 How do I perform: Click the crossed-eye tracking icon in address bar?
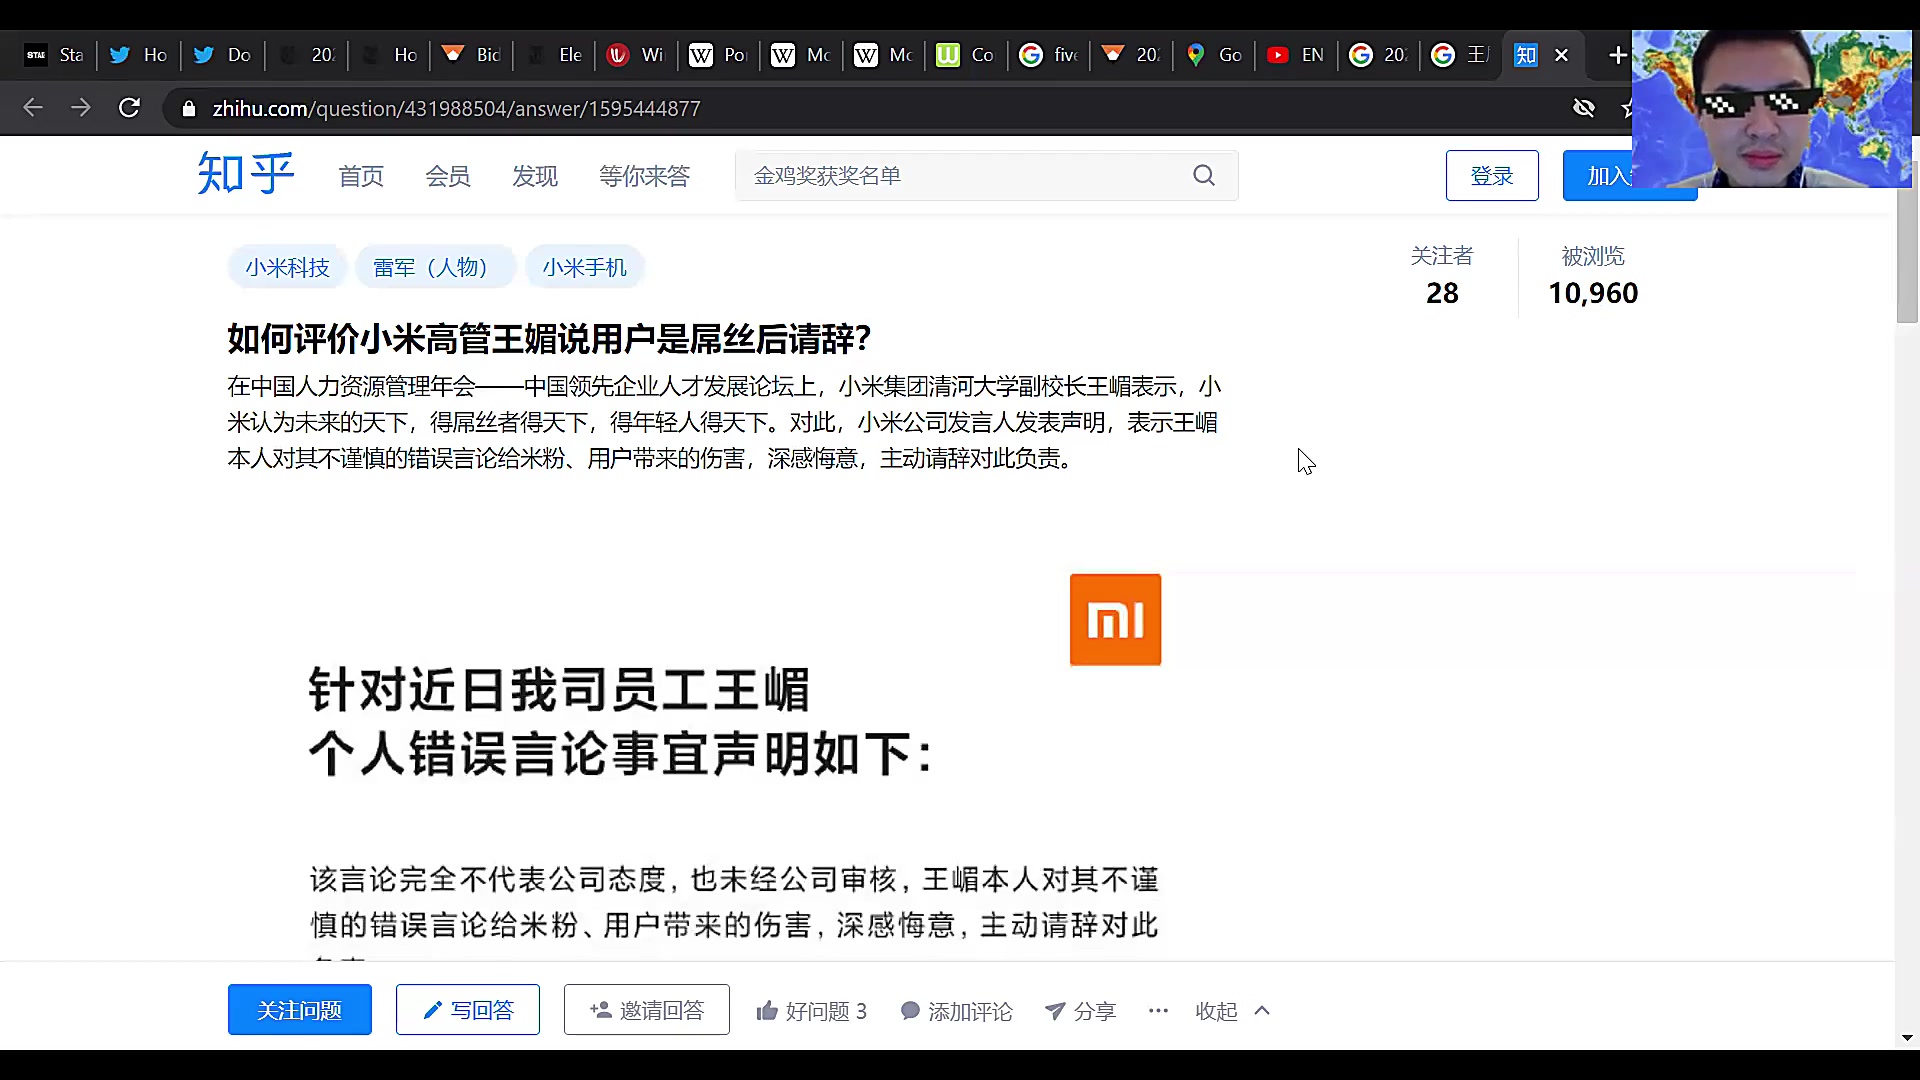tap(1583, 108)
